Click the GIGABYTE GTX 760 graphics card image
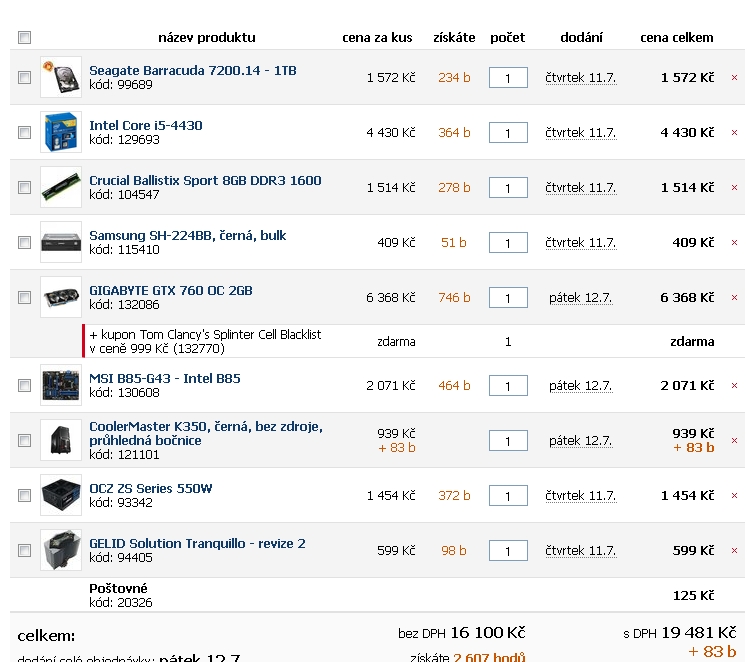 click(x=61, y=297)
